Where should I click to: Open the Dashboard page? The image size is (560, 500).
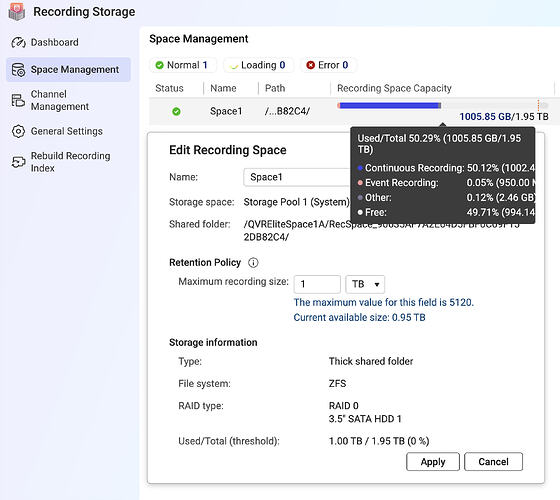[55, 42]
